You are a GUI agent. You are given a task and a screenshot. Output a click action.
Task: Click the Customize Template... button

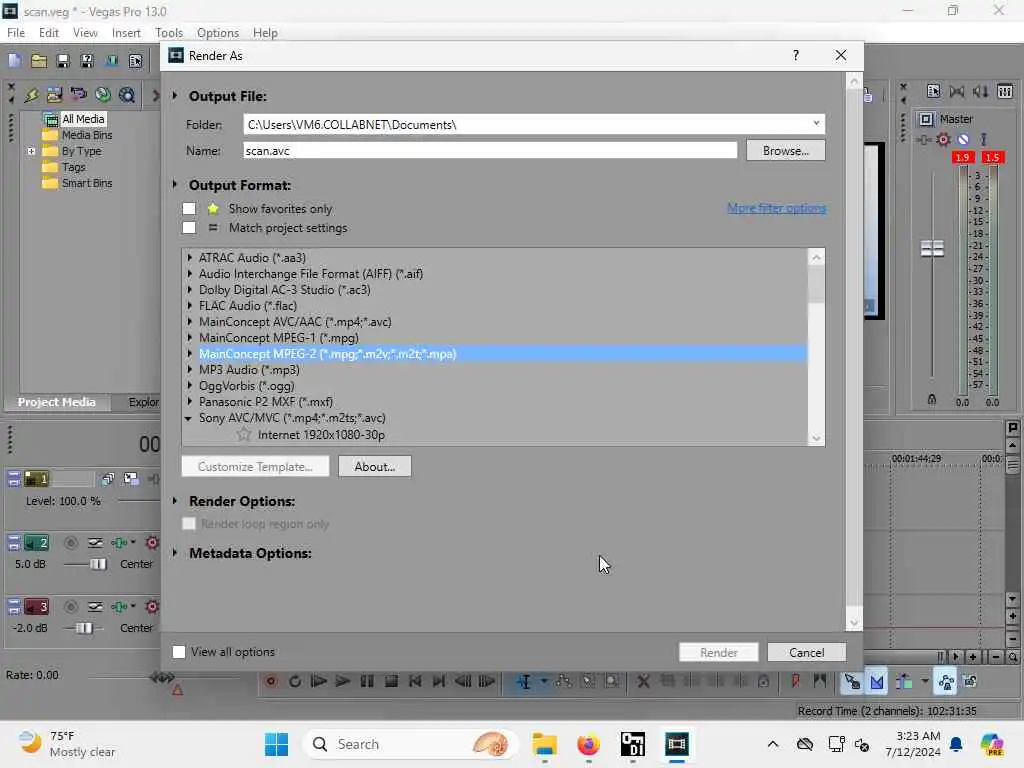coord(255,466)
